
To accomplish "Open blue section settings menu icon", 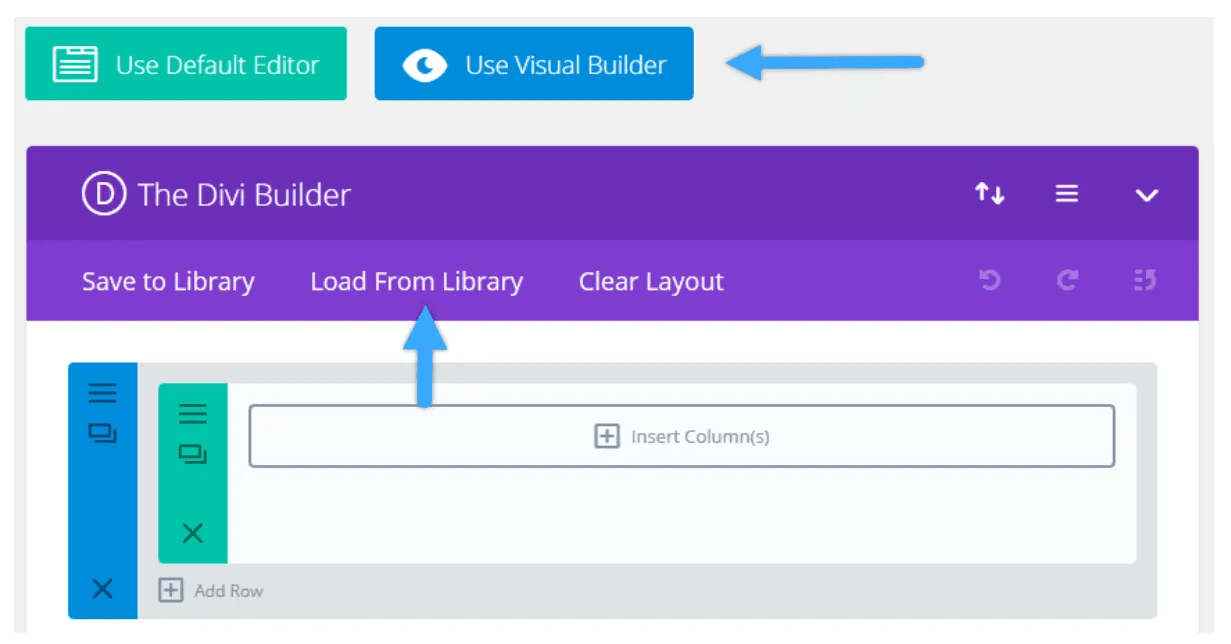I will pos(102,393).
